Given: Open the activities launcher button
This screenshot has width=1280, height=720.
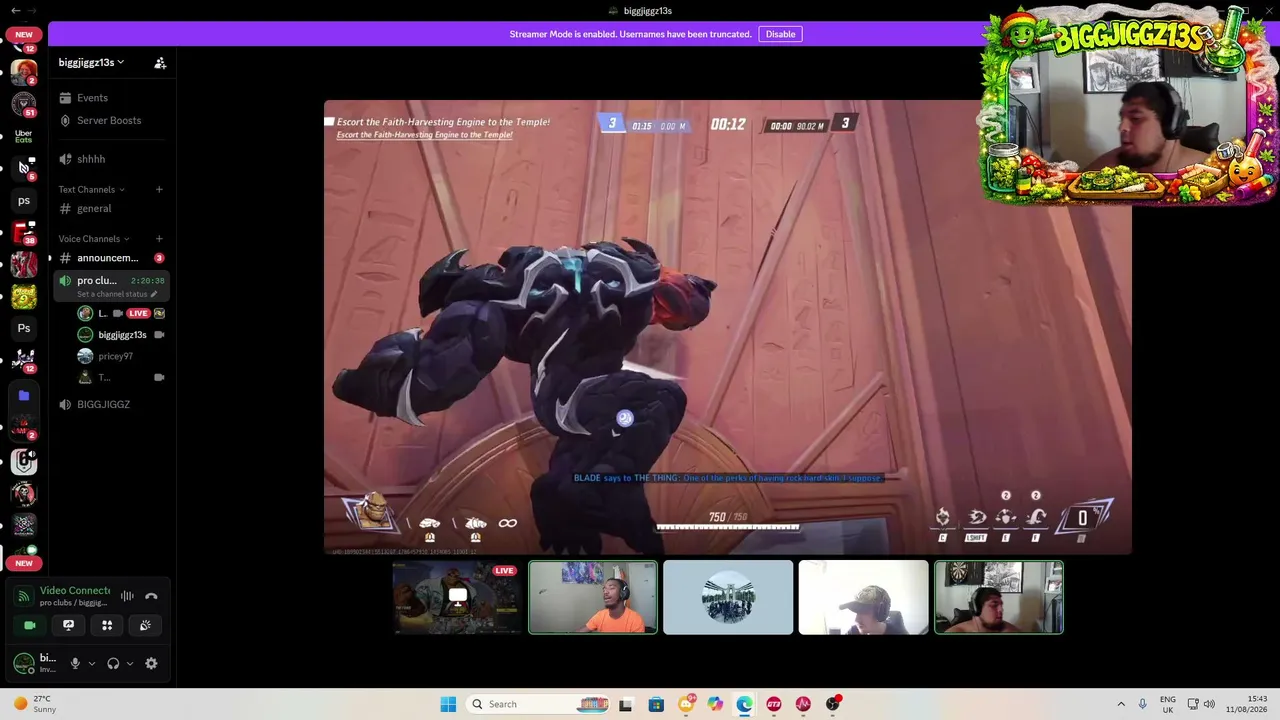Looking at the screenshot, I should click(x=107, y=625).
